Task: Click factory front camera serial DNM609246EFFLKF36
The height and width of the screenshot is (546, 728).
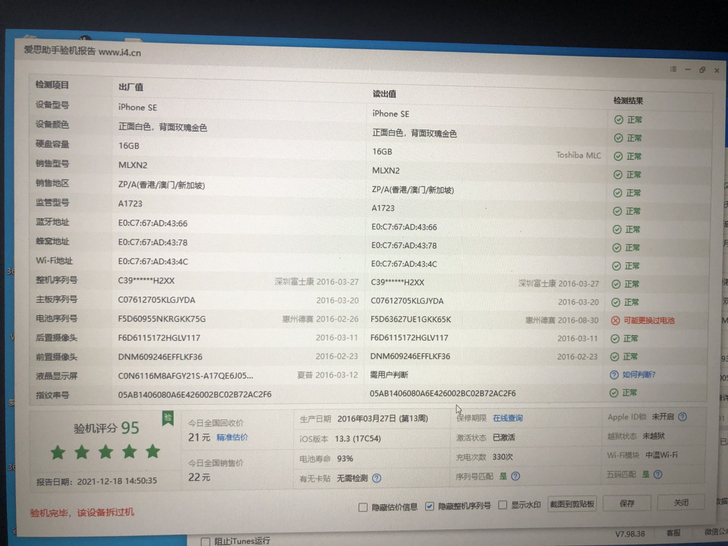Action: coord(160,357)
